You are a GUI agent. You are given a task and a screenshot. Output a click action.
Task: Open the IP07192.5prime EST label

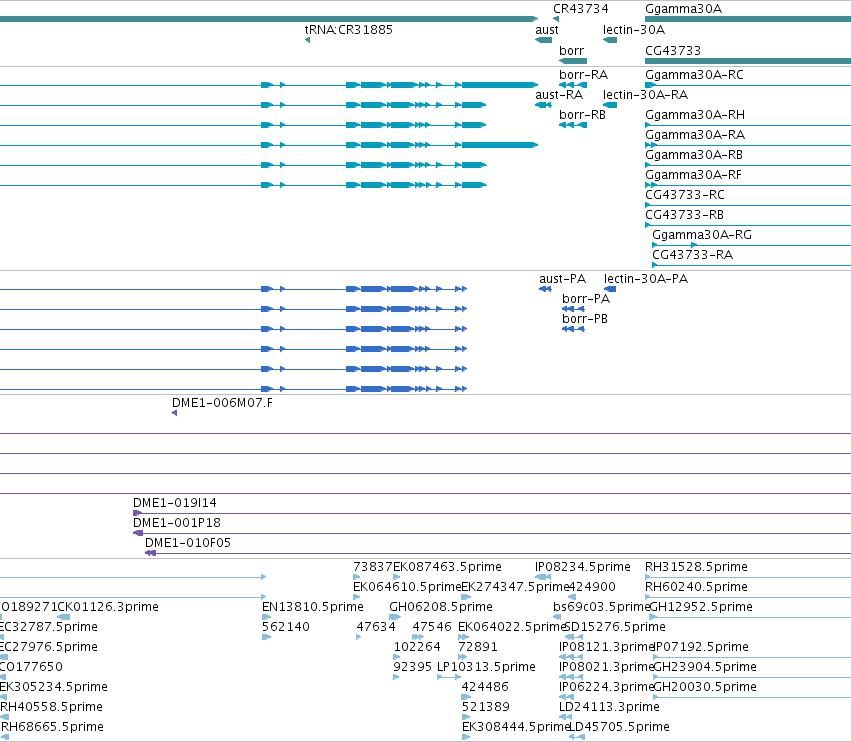click(x=701, y=647)
